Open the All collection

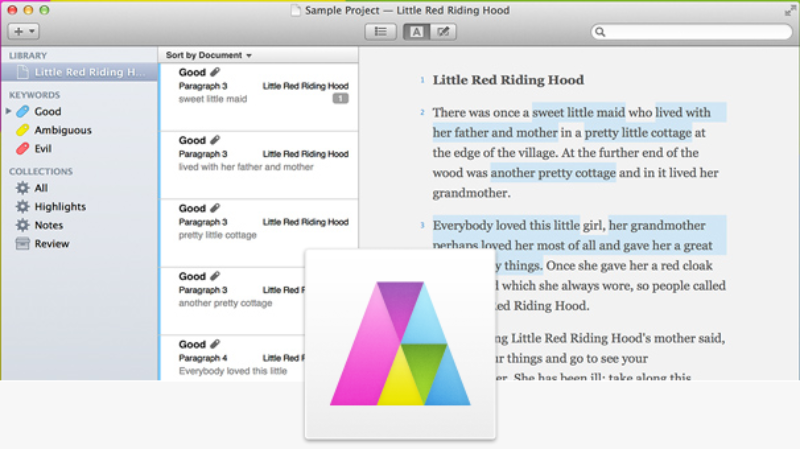pos(41,188)
